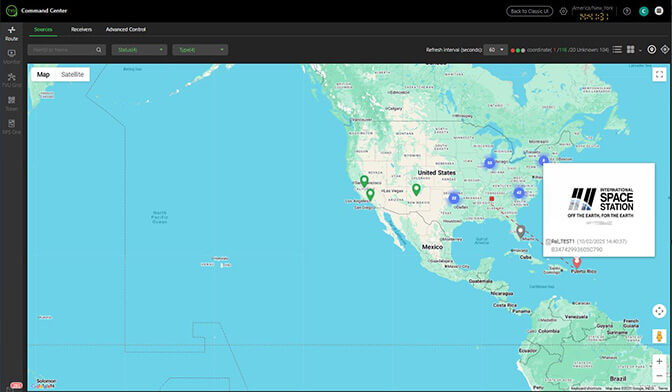Open the TVU Grid sidebar item
Screen dimensions: 672x392
click(12, 80)
